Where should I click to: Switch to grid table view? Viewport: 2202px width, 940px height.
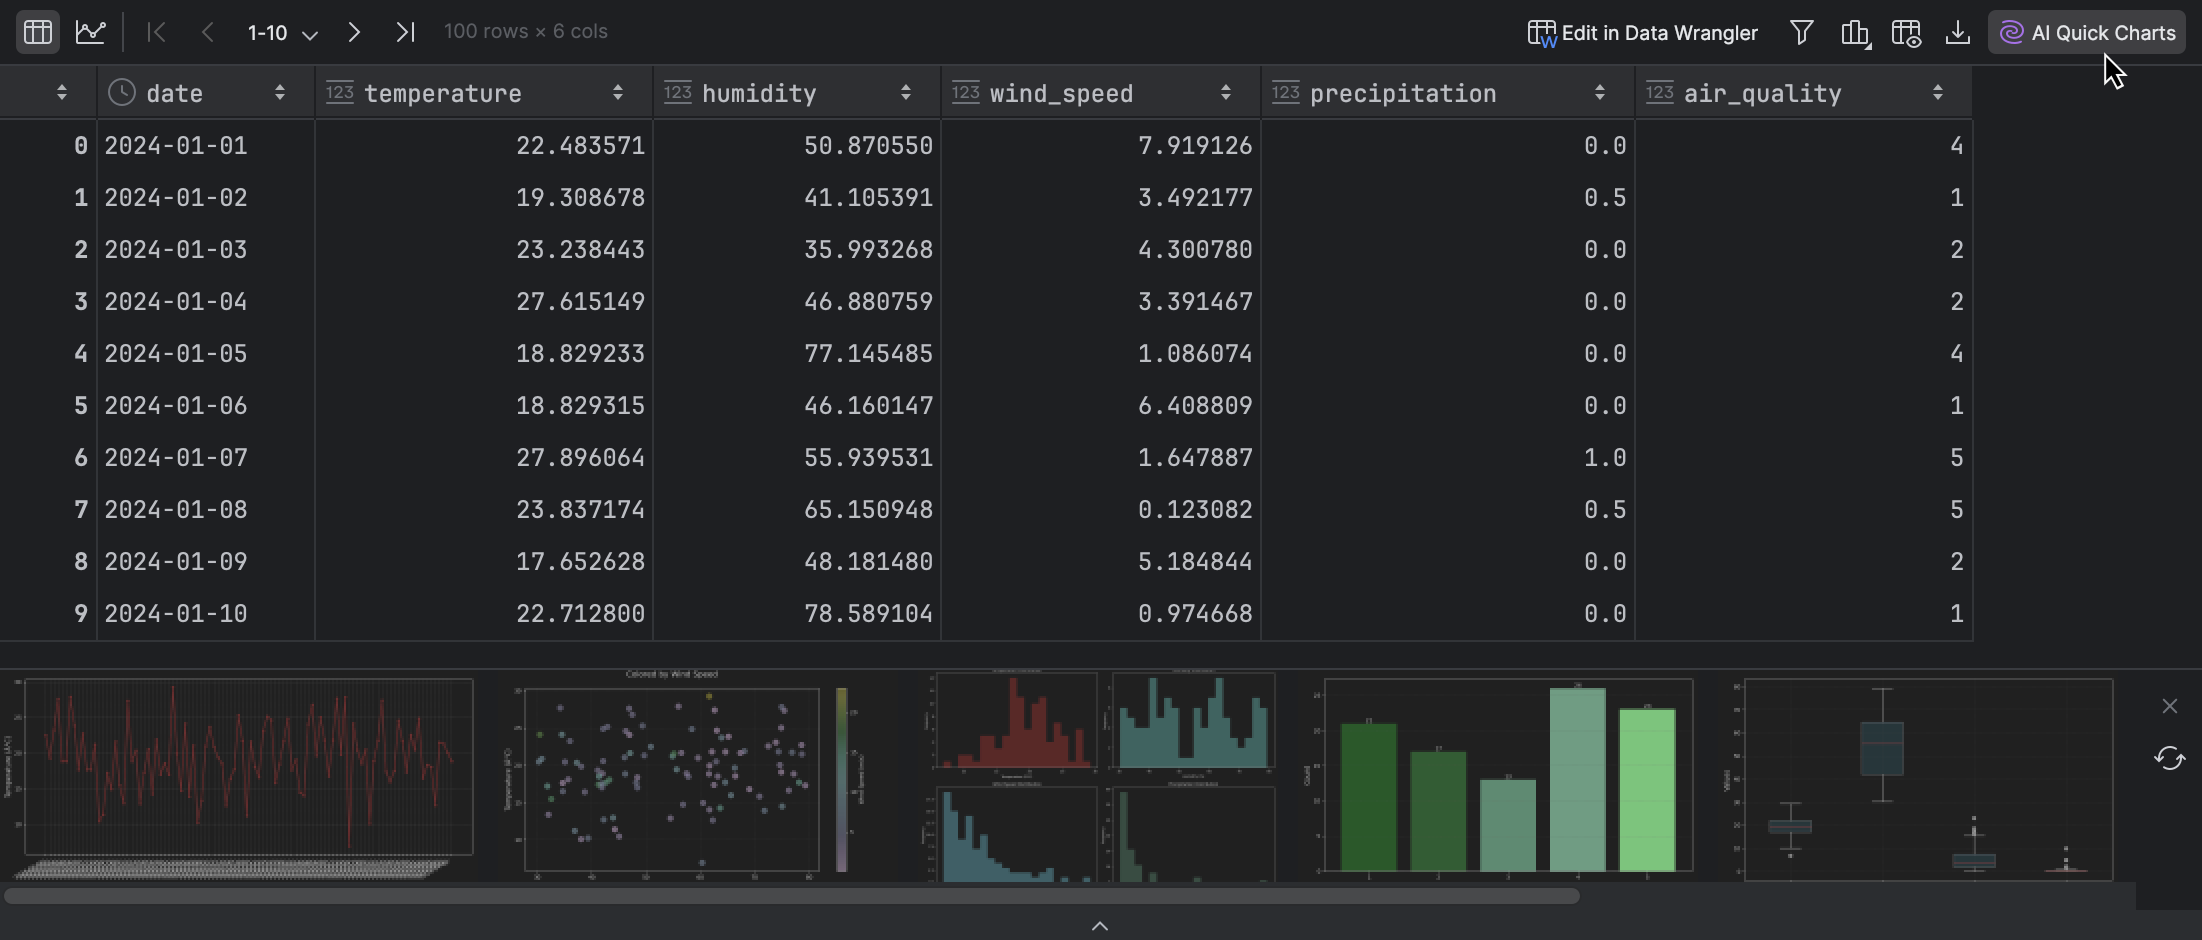point(37,31)
